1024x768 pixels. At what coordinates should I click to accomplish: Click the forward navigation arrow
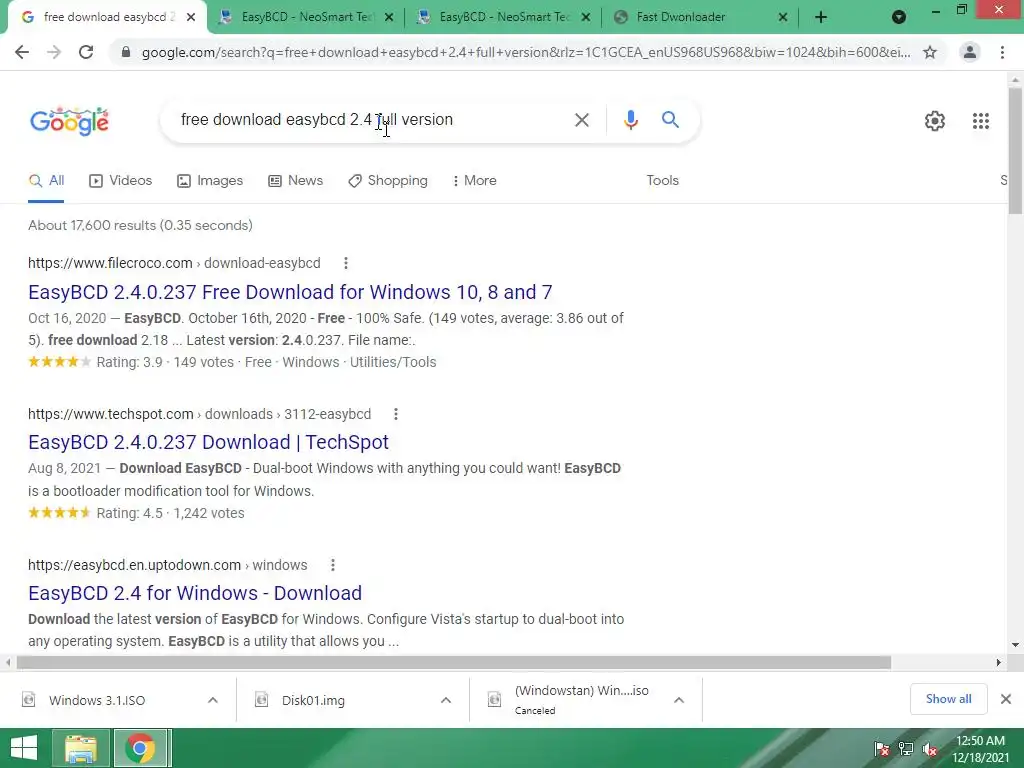click(x=54, y=52)
